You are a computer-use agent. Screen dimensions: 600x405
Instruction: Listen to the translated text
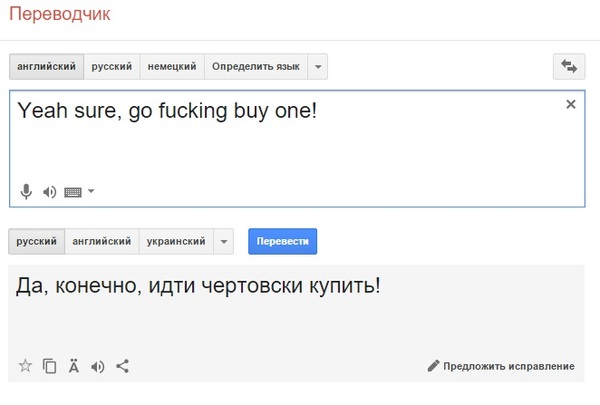(x=98, y=367)
